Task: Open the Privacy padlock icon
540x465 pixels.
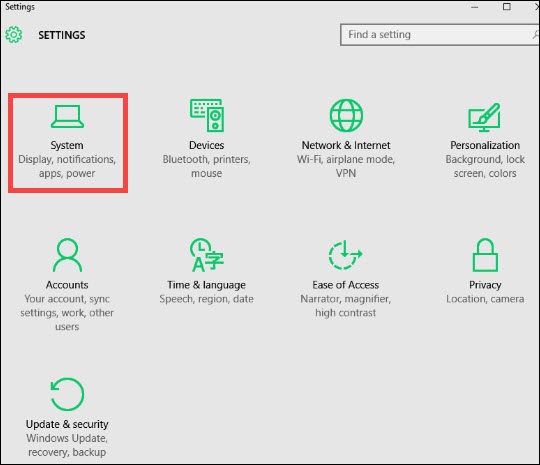Action: point(485,255)
